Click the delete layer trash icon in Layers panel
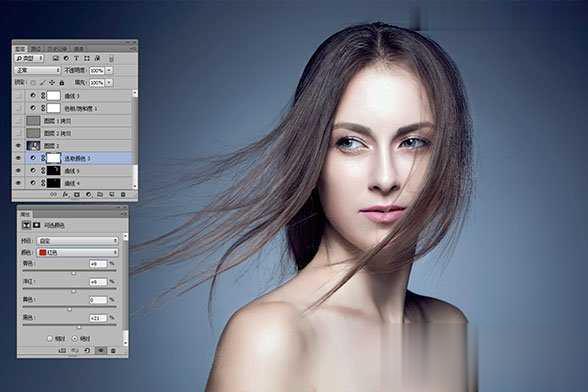The width and height of the screenshot is (588, 392). pyautogui.click(x=123, y=195)
